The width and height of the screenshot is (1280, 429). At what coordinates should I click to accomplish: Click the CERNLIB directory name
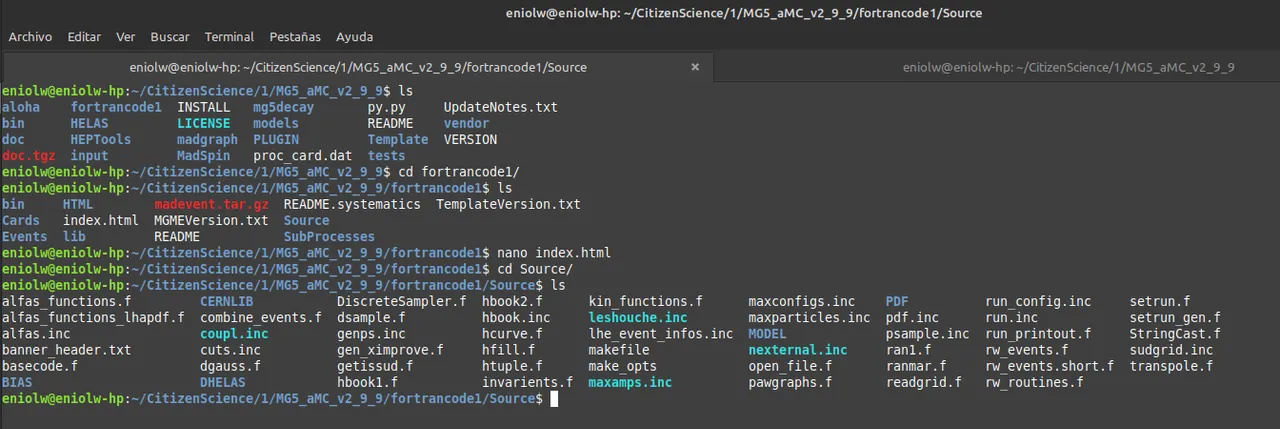click(x=226, y=301)
